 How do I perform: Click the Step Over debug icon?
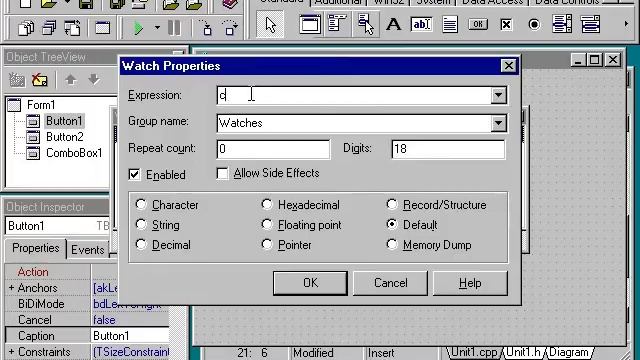pyautogui.click(x=230, y=28)
